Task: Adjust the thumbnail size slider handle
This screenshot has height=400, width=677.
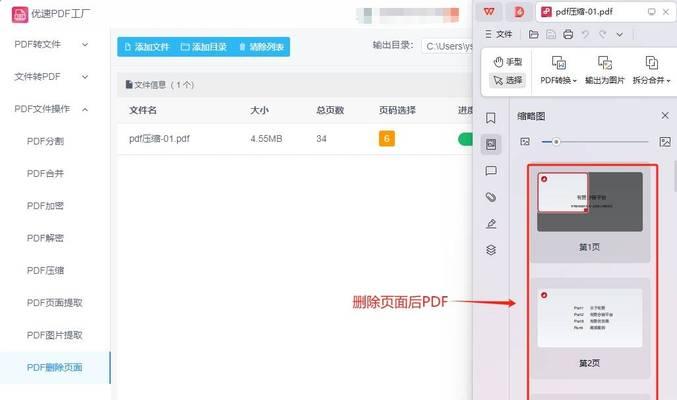Action: point(556,141)
